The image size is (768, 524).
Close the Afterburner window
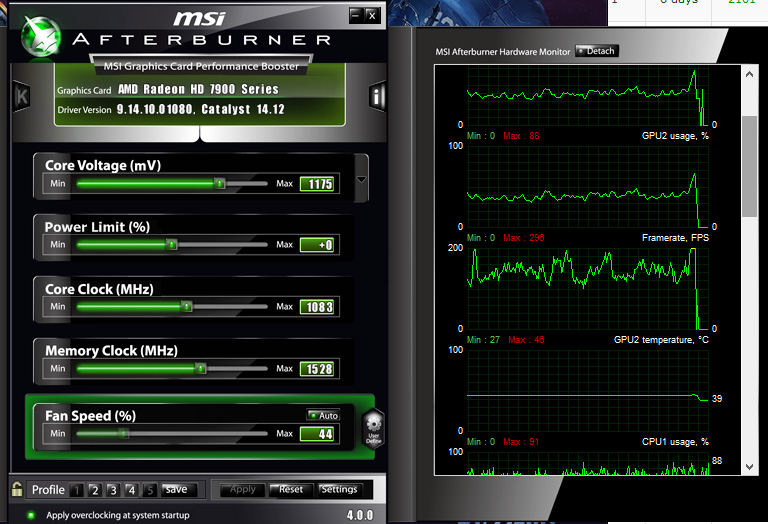(x=372, y=16)
